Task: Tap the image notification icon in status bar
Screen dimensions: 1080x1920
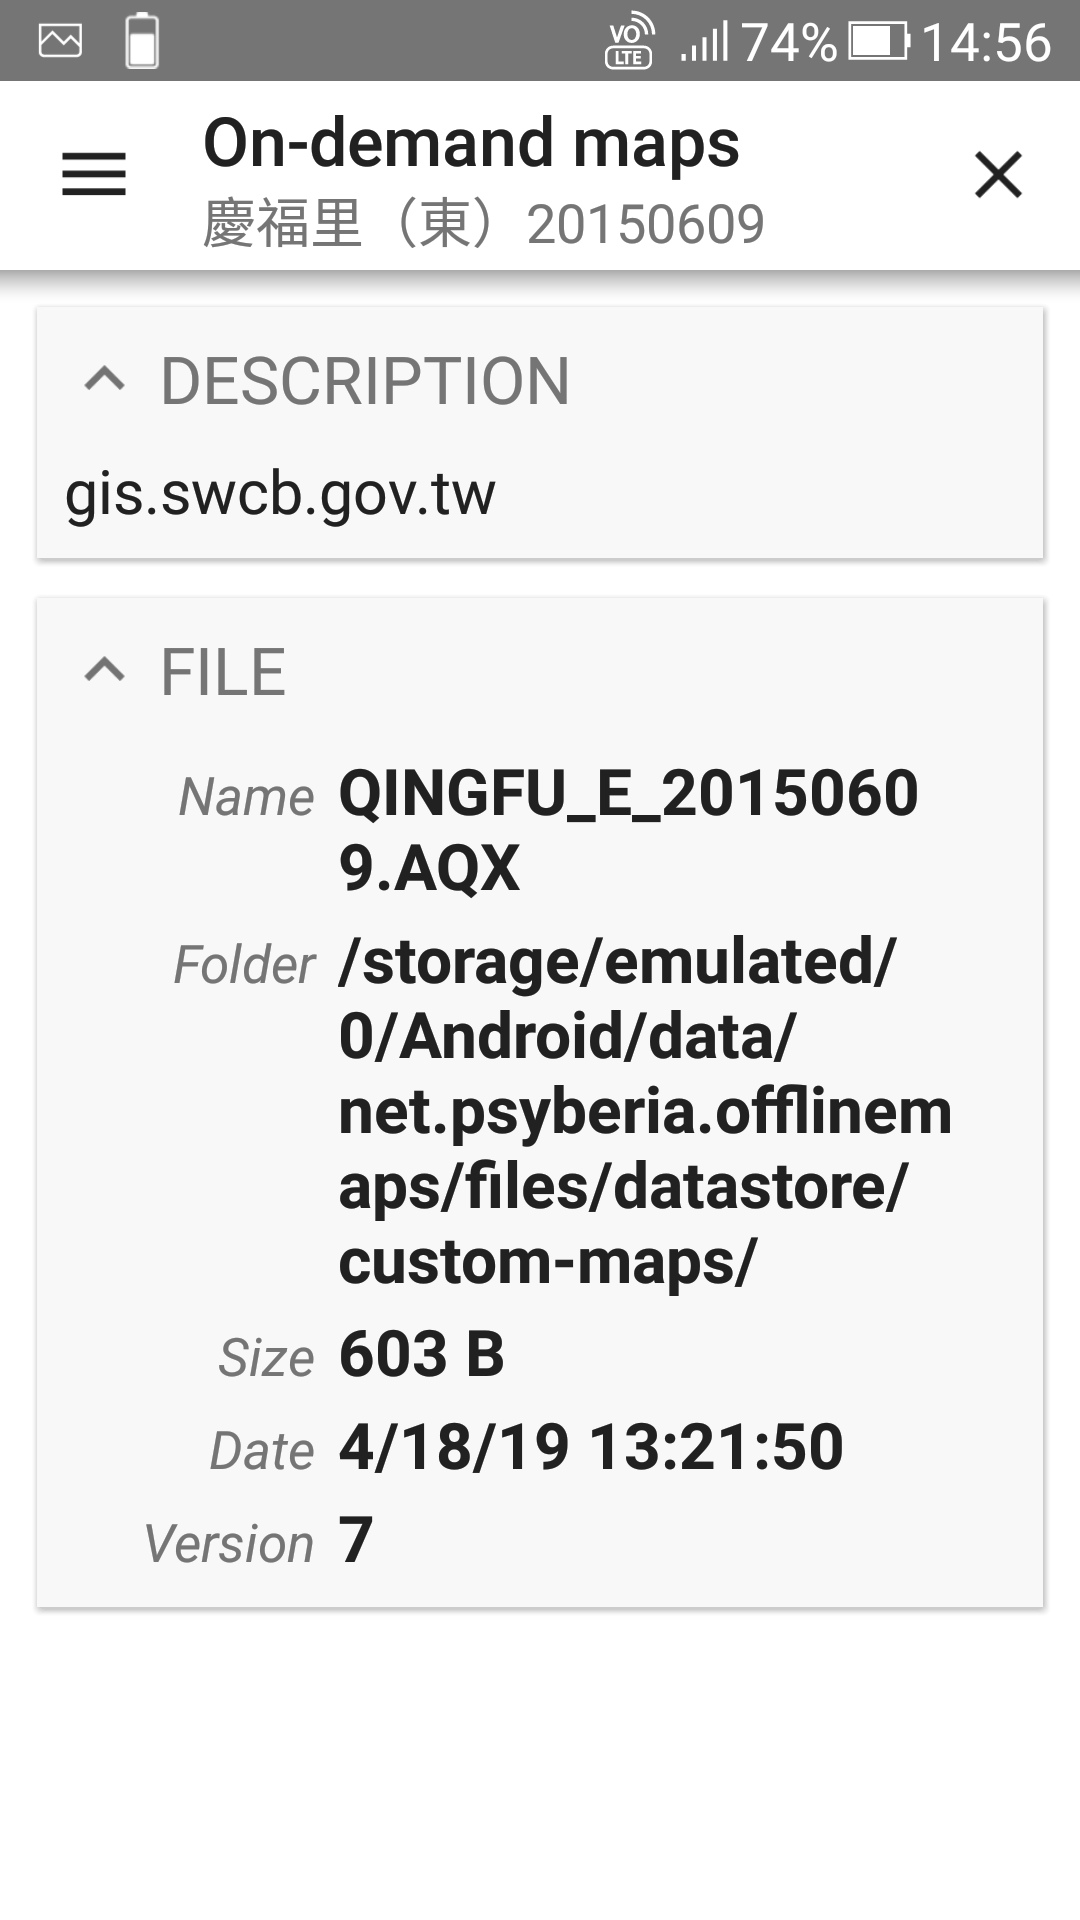Action: pyautogui.click(x=60, y=41)
